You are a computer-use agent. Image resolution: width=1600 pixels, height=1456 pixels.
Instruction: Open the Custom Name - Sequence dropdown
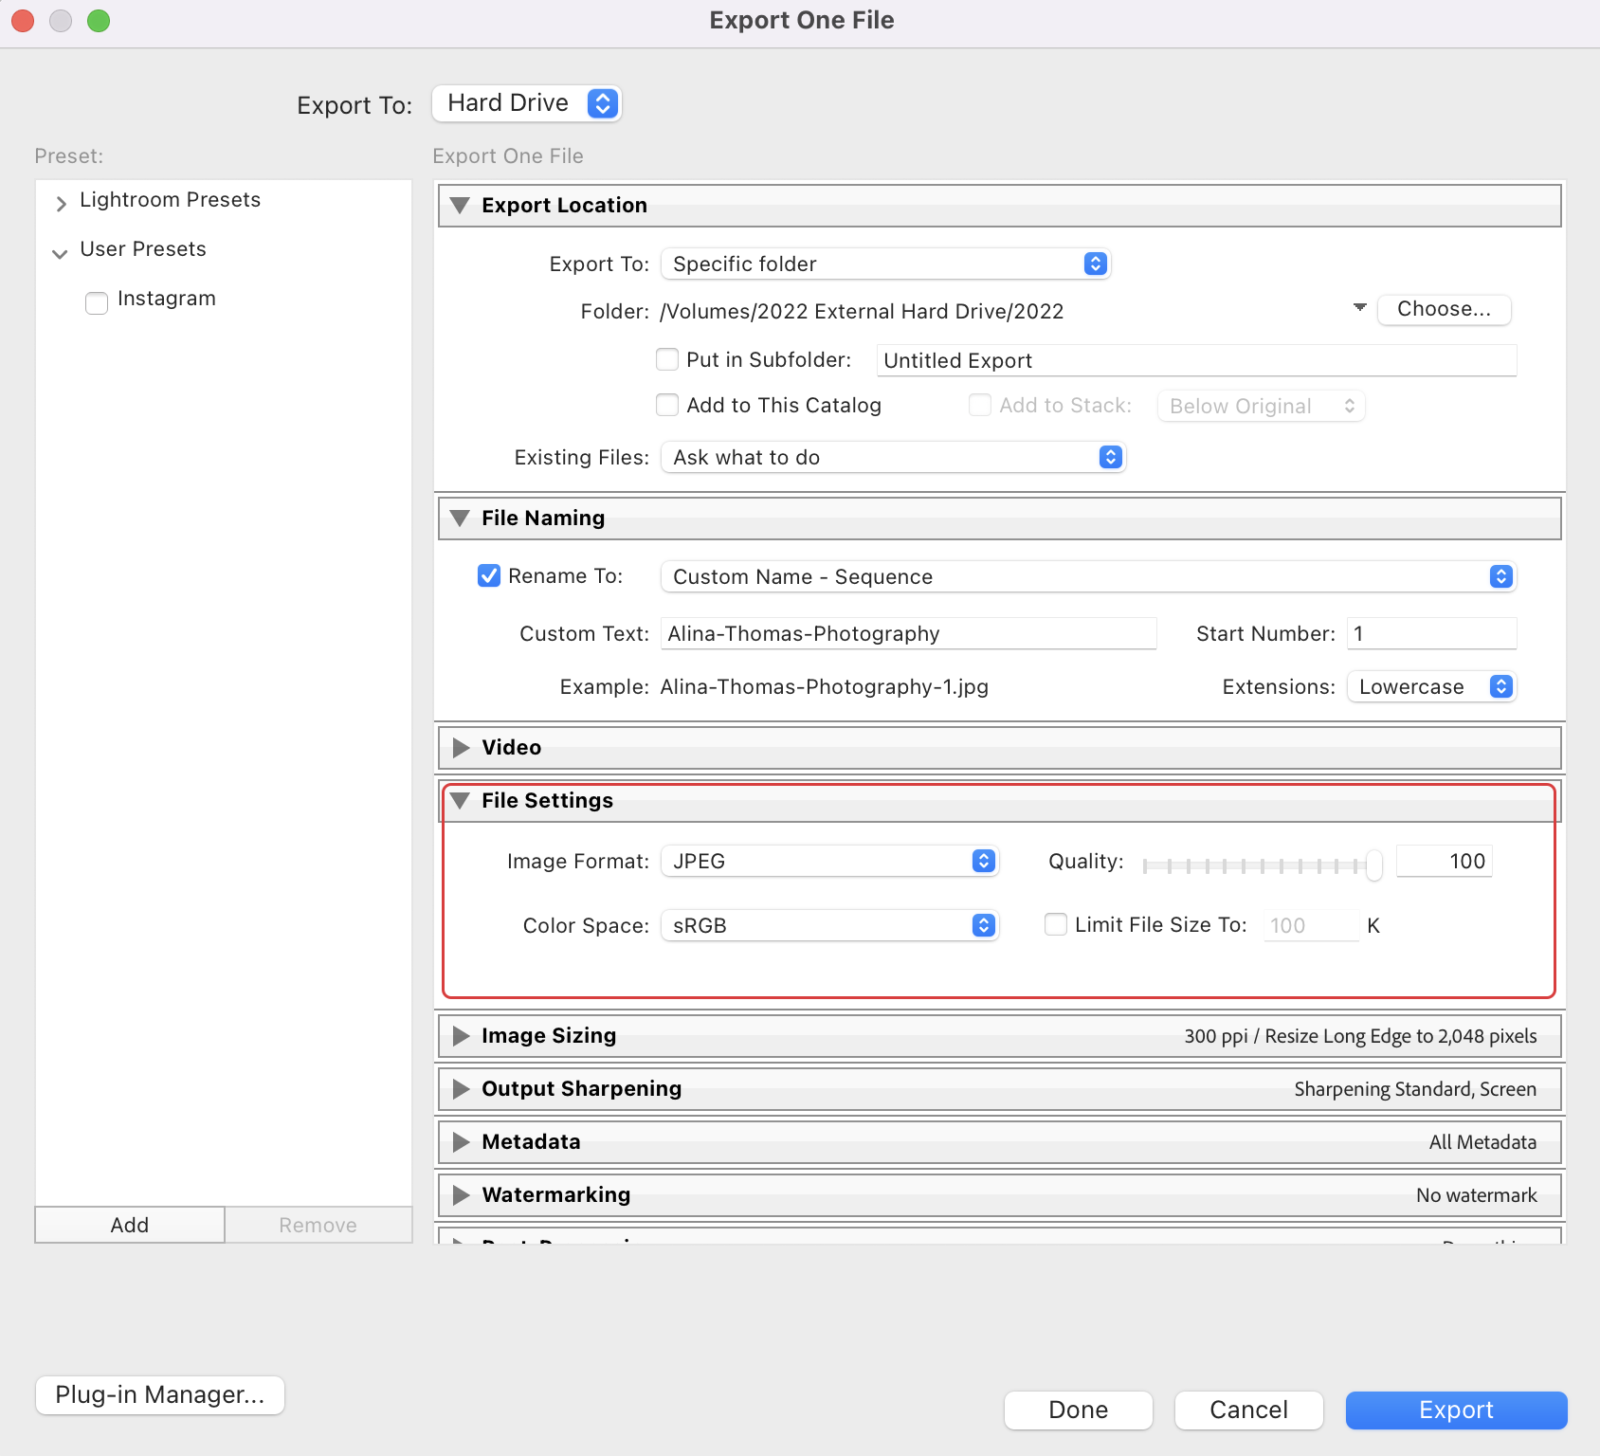(1499, 576)
